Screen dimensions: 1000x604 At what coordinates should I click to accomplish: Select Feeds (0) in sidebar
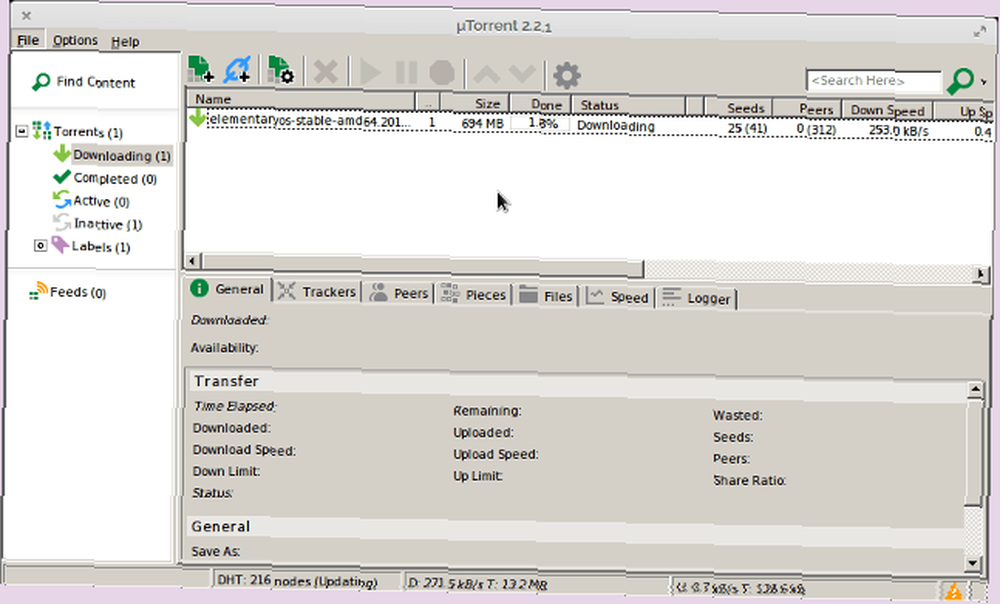pyautogui.click(x=78, y=292)
